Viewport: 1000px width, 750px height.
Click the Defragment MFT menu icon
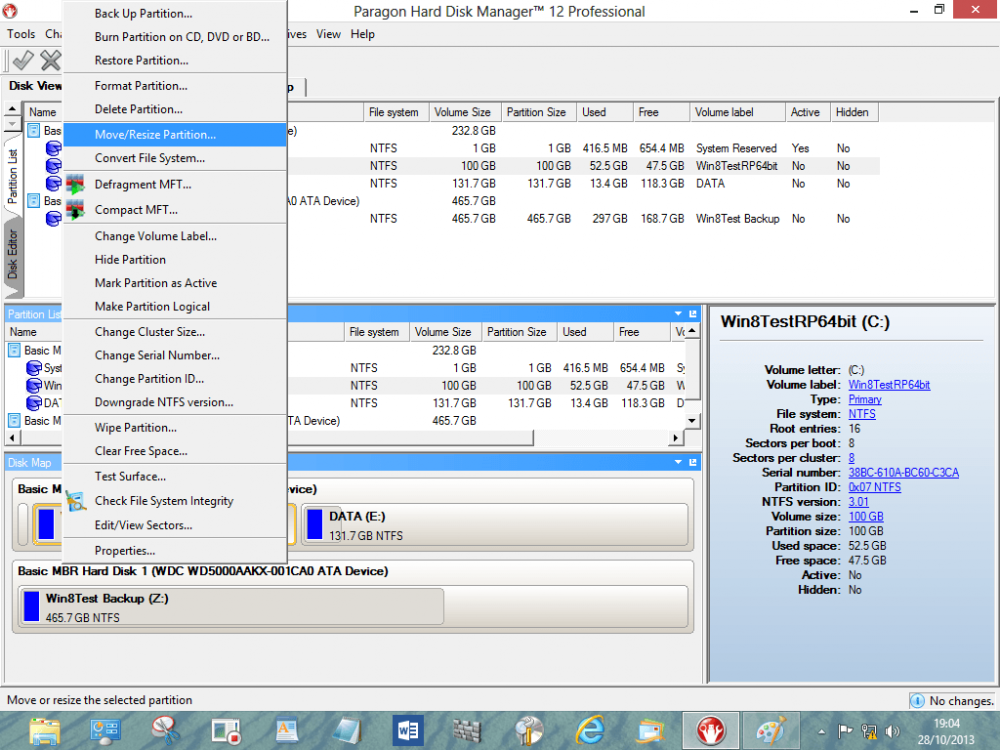pyautogui.click(x=76, y=185)
